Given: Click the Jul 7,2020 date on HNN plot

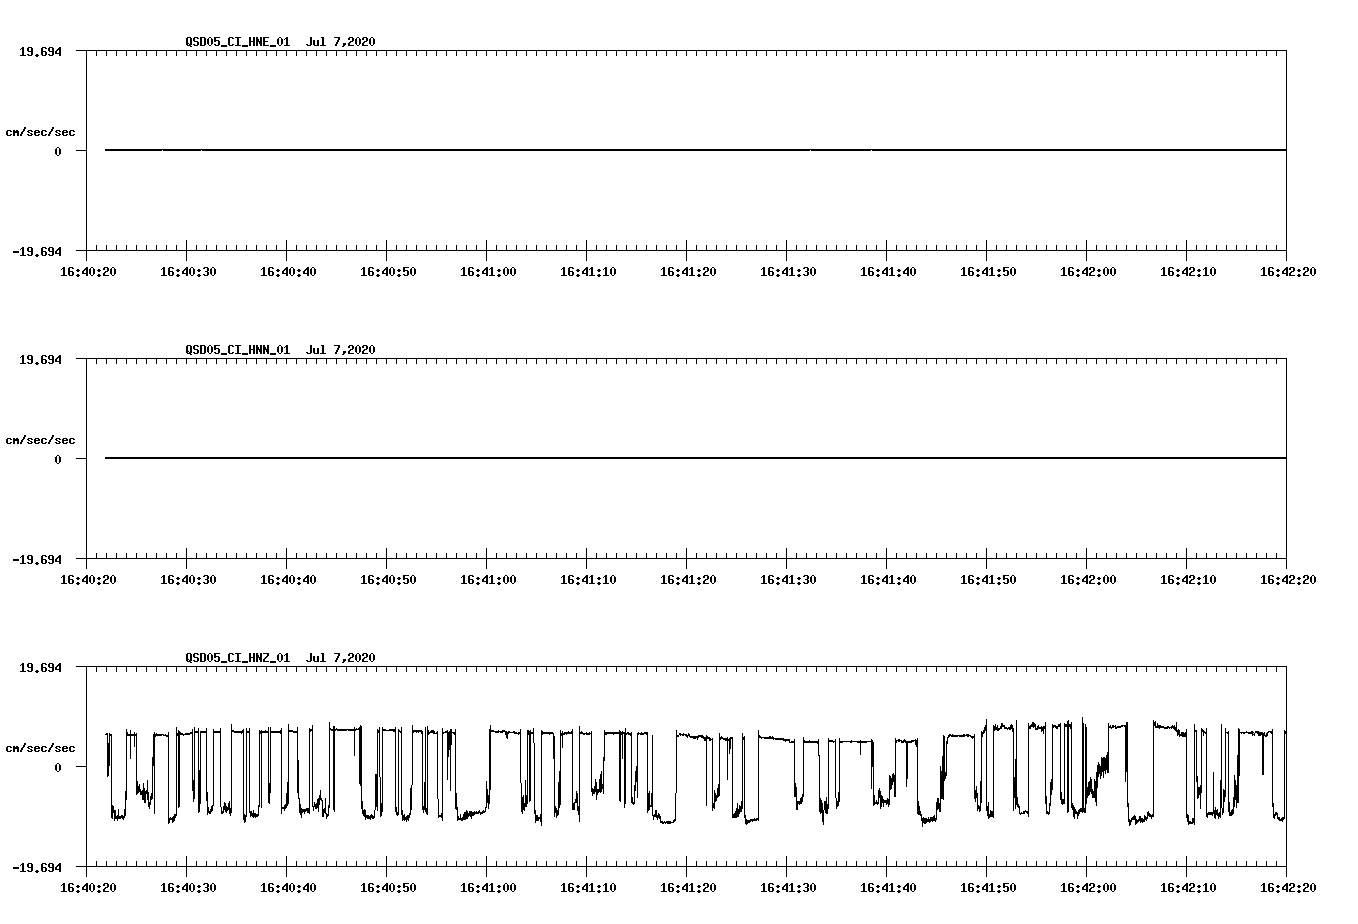Looking at the screenshot, I should 341,350.
